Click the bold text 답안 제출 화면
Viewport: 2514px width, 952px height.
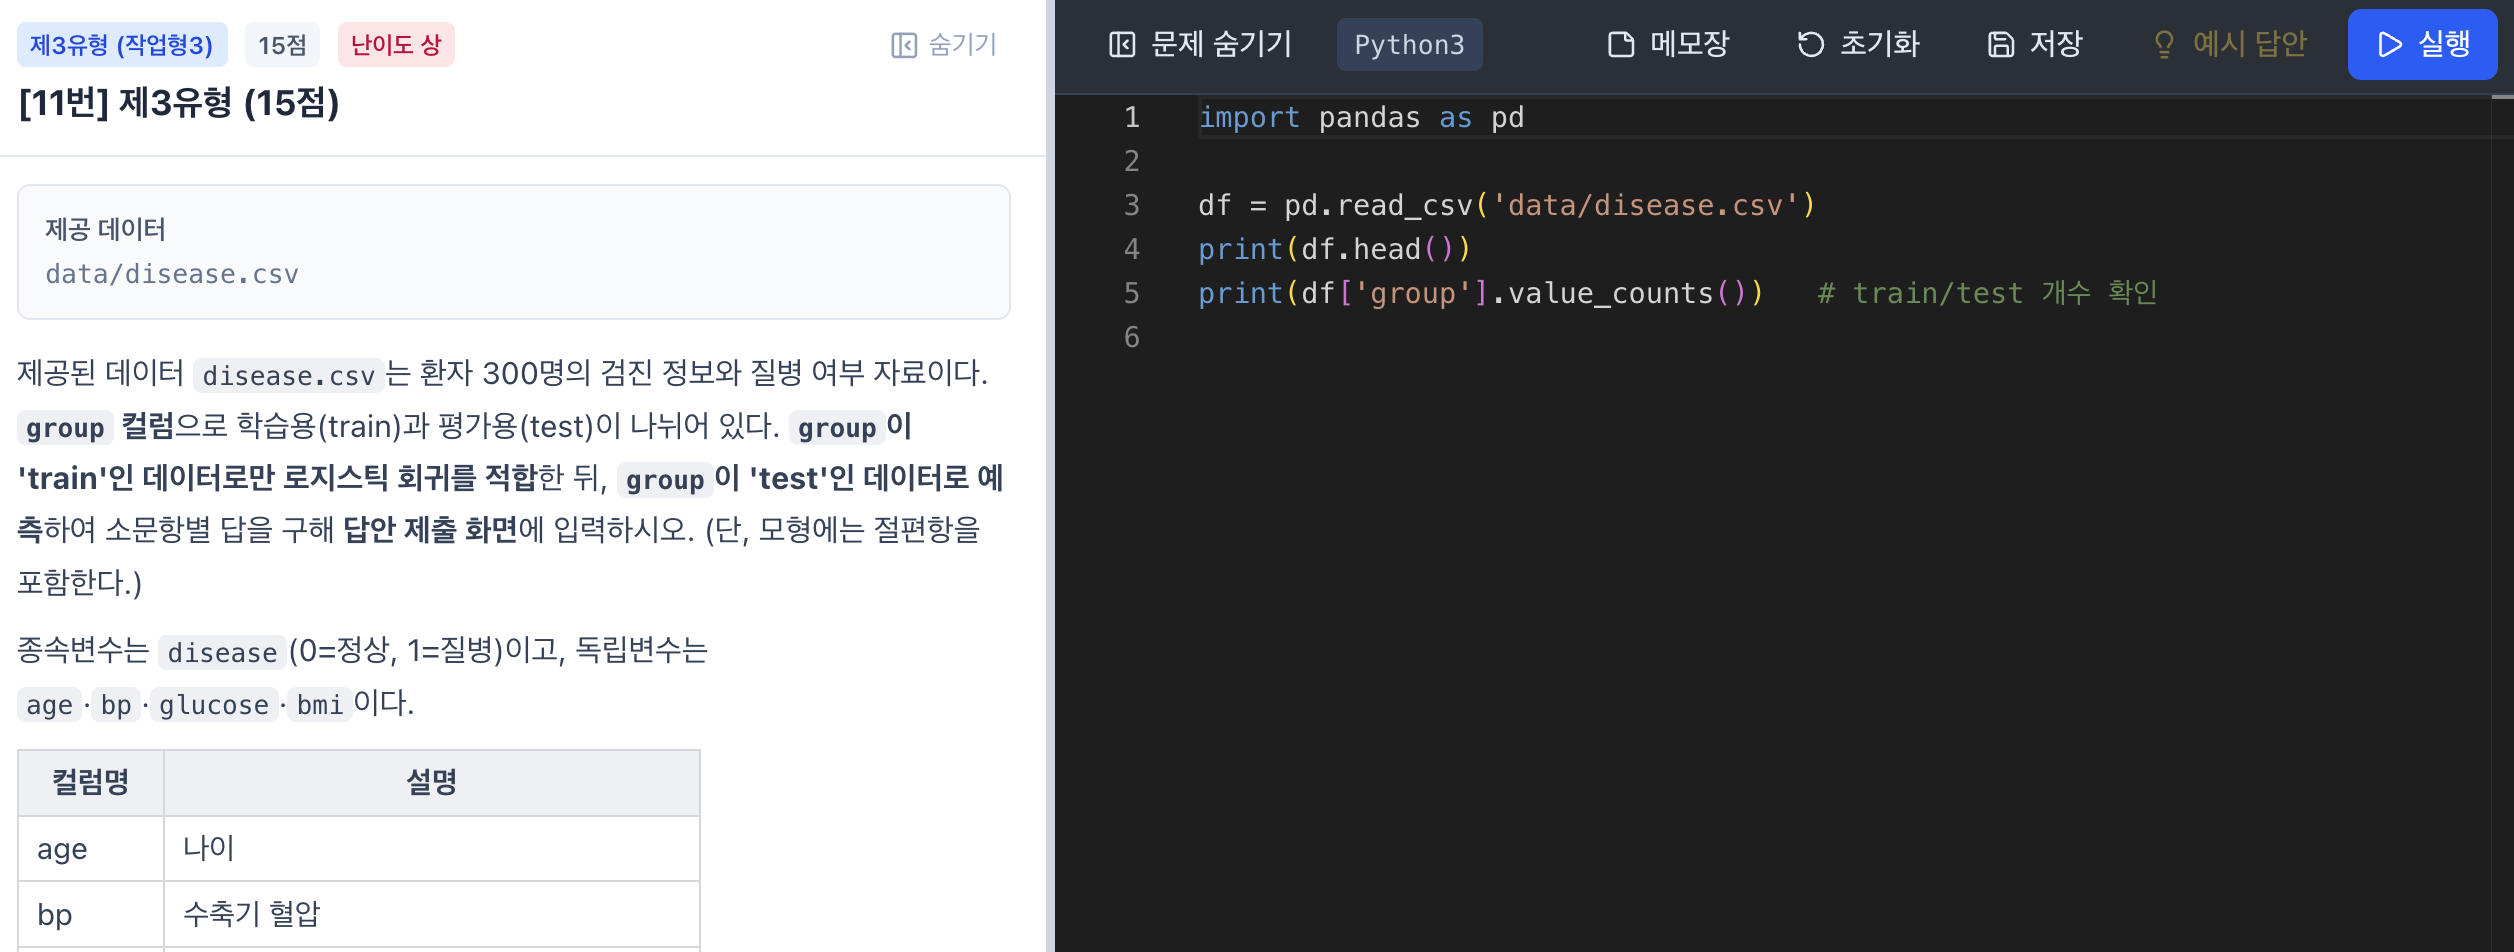[431, 530]
